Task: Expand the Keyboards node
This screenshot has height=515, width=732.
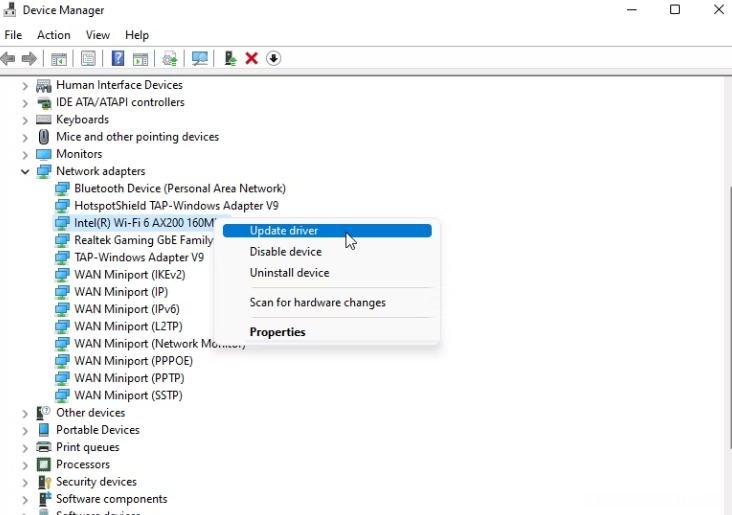Action: (x=25, y=120)
